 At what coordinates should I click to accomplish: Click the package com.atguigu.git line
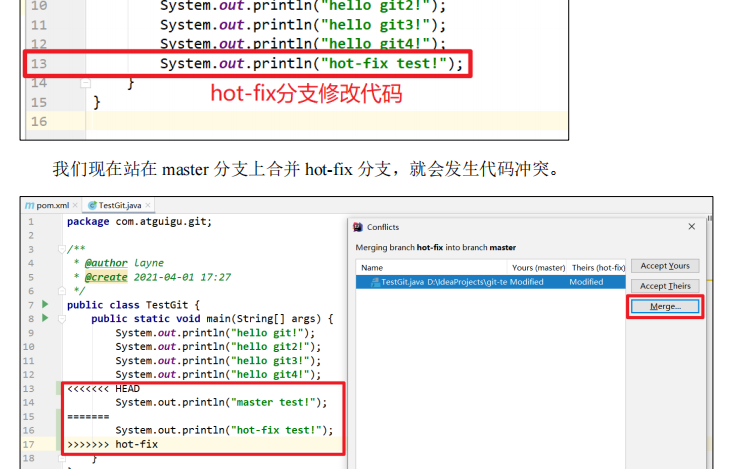[x=139, y=221]
